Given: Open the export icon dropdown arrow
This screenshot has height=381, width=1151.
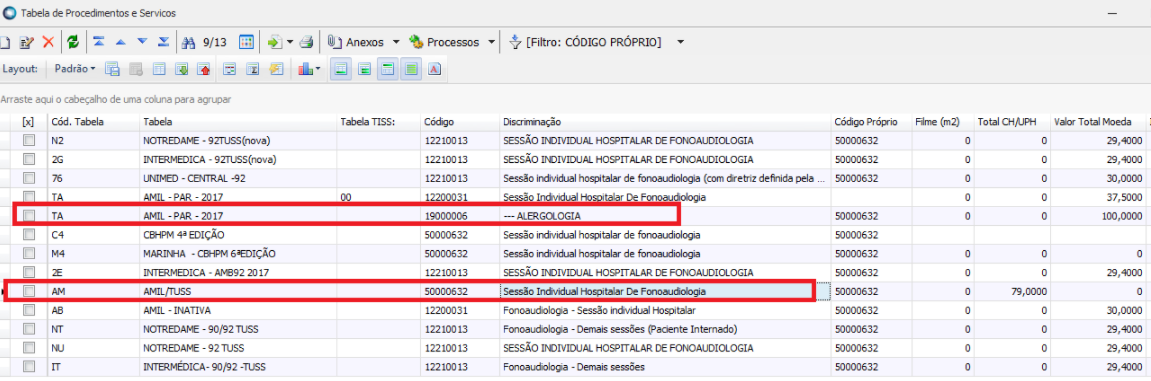Looking at the screenshot, I should point(290,43).
